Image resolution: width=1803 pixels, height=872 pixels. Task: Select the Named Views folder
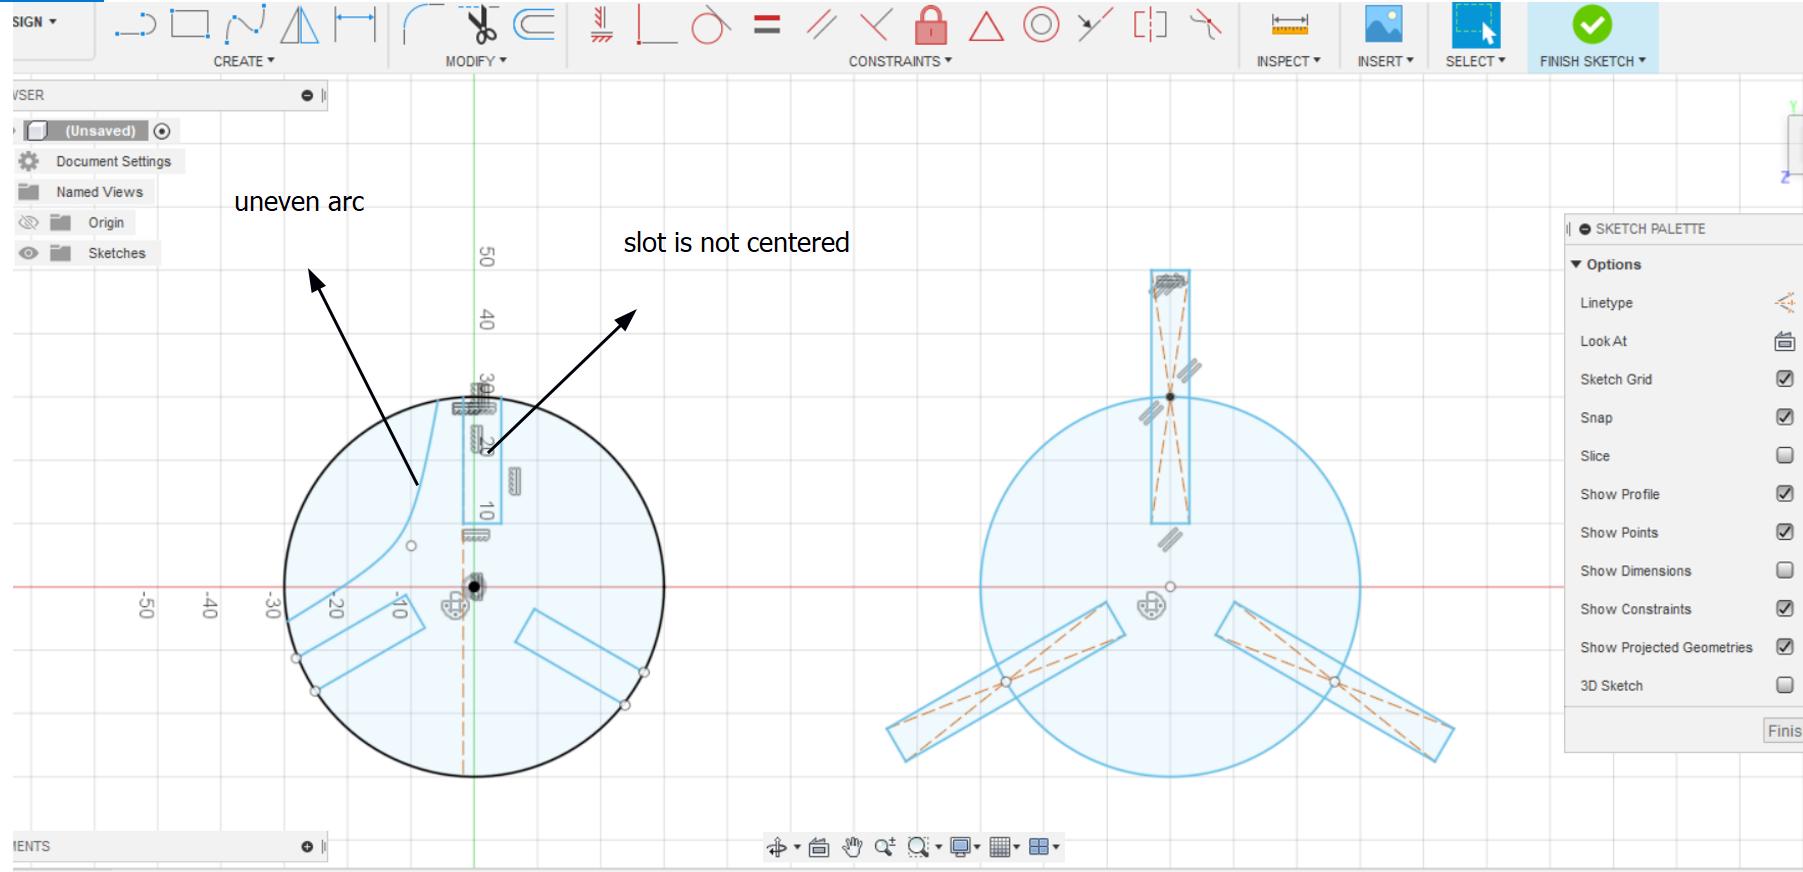coord(82,192)
